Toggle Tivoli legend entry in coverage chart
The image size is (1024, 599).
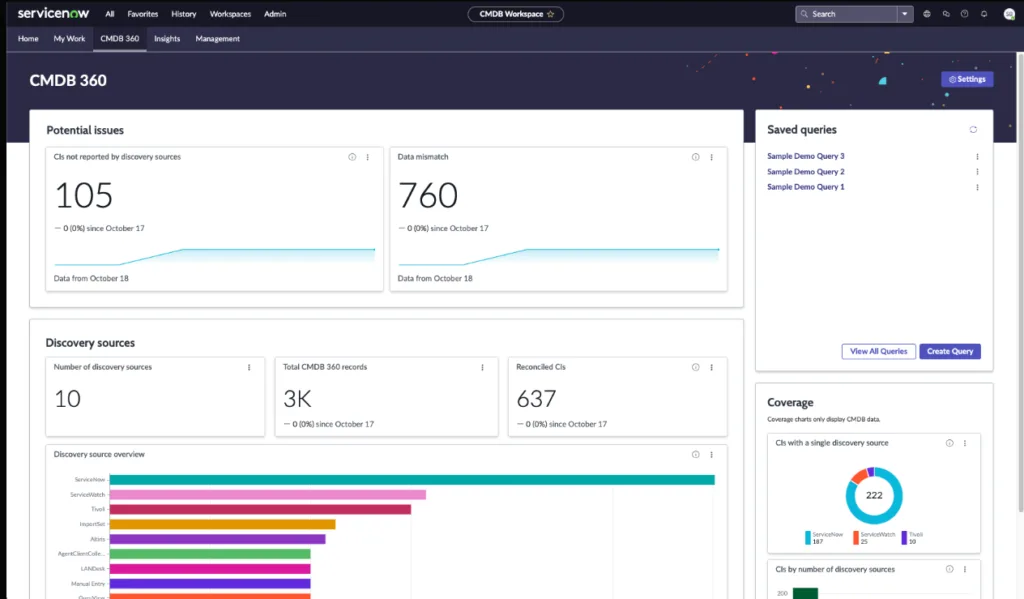coord(914,535)
